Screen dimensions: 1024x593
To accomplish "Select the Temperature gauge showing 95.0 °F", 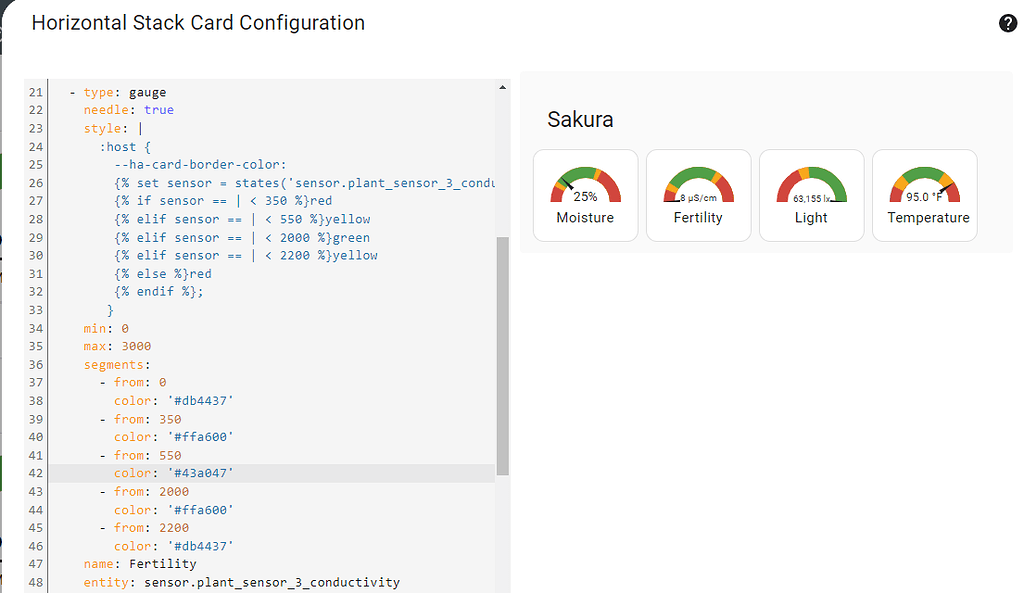I will pos(925,195).
